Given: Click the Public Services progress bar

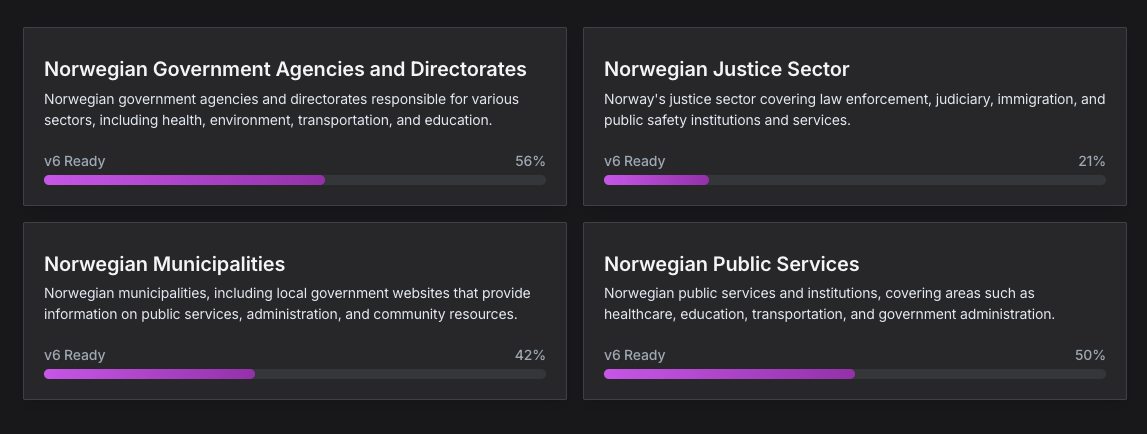Looking at the screenshot, I should [855, 374].
